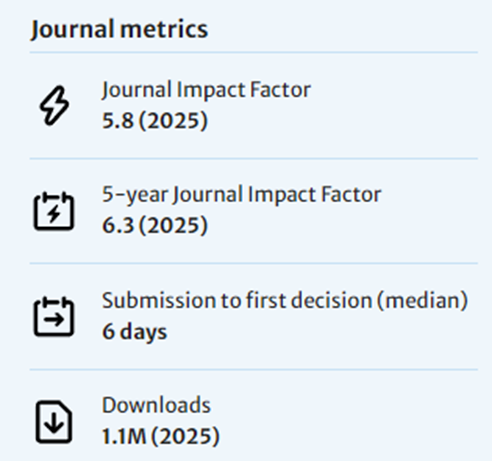This screenshot has width=492, height=461.
Task: Click the 5-year Journal Impact Factor label
Action: [x=242, y=195]
